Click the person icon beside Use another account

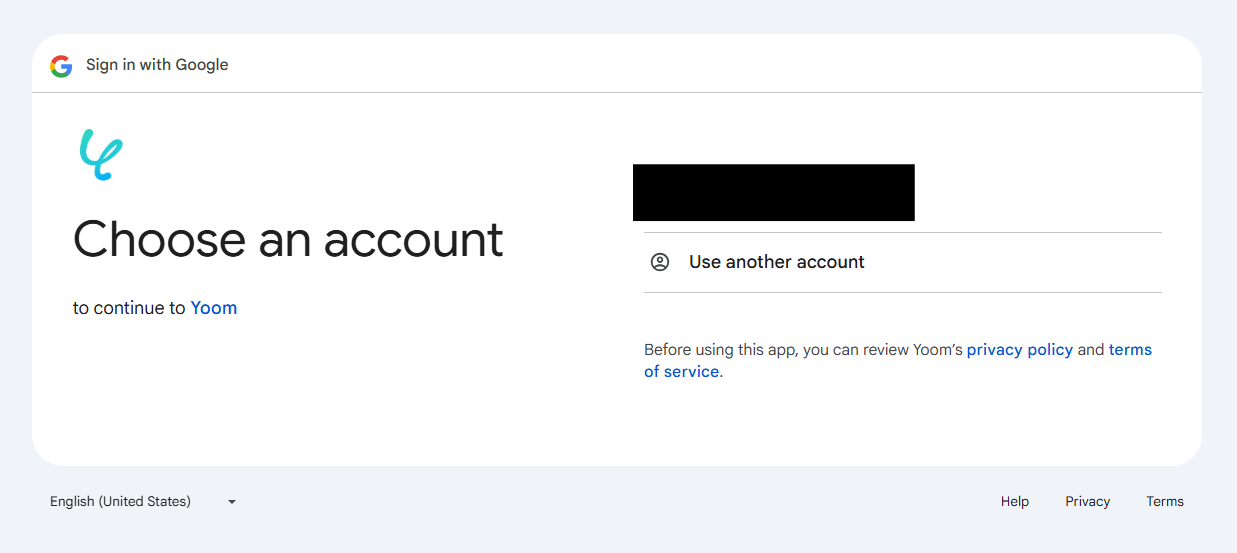pyautogui.click(x=660, y=262)
